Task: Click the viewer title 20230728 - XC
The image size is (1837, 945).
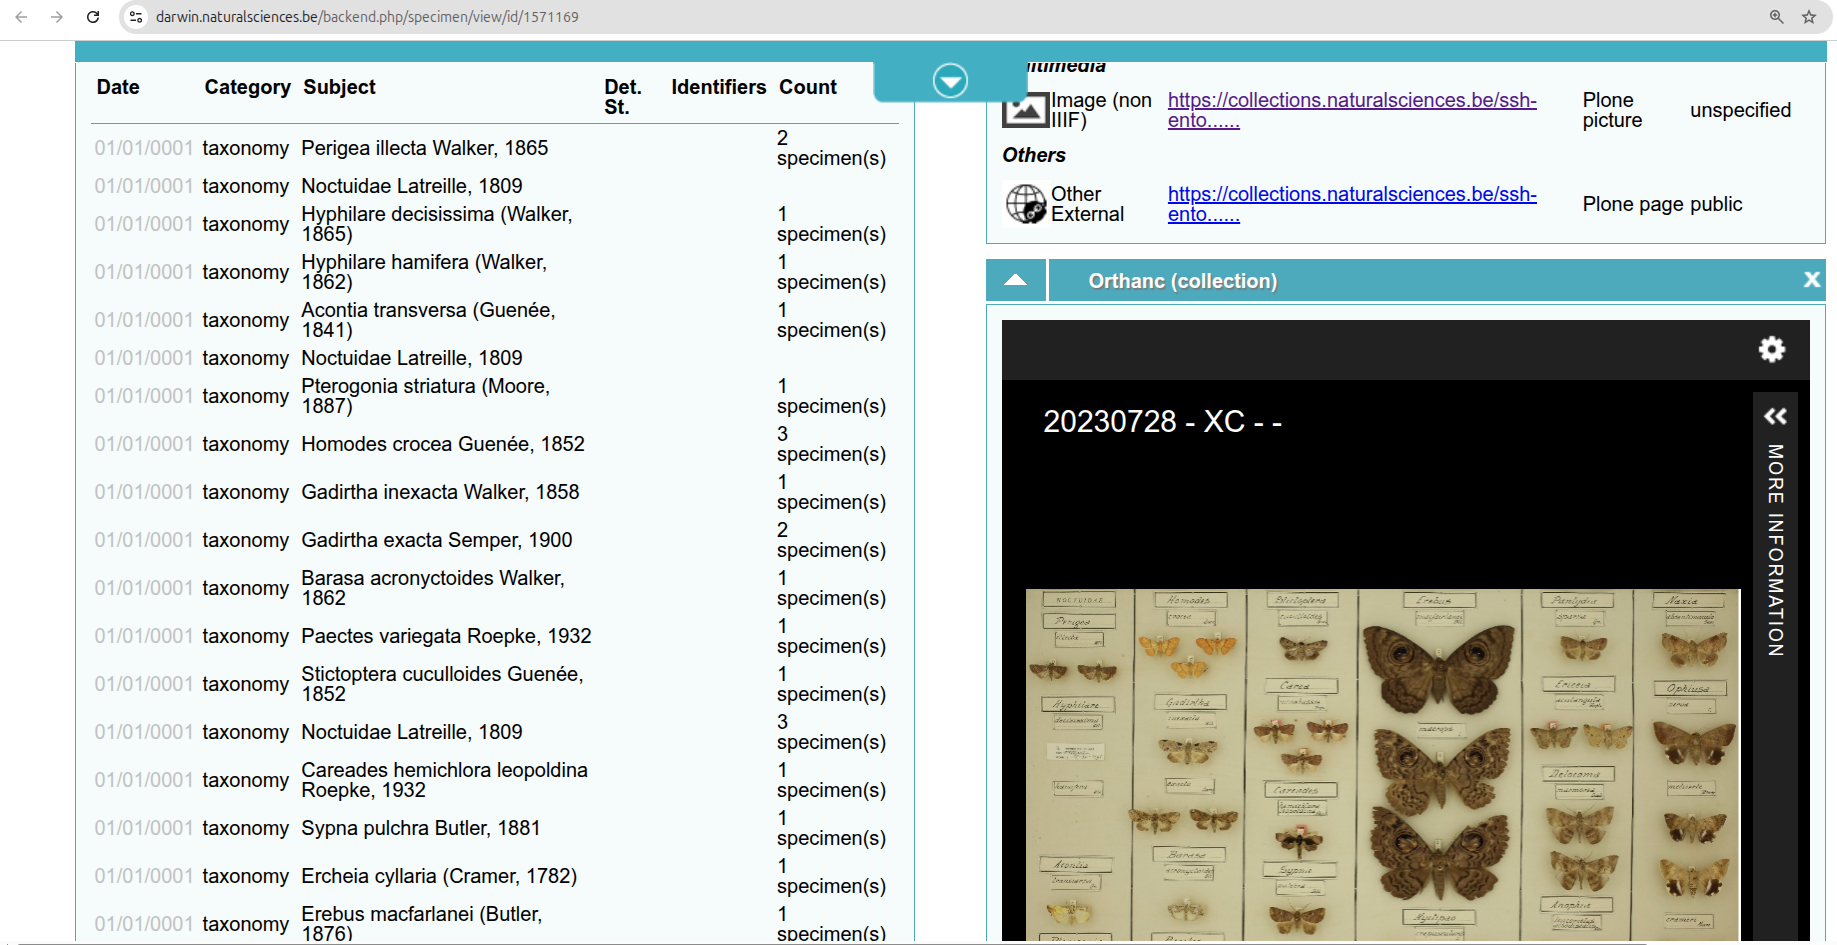Action: pos(1162,421)
